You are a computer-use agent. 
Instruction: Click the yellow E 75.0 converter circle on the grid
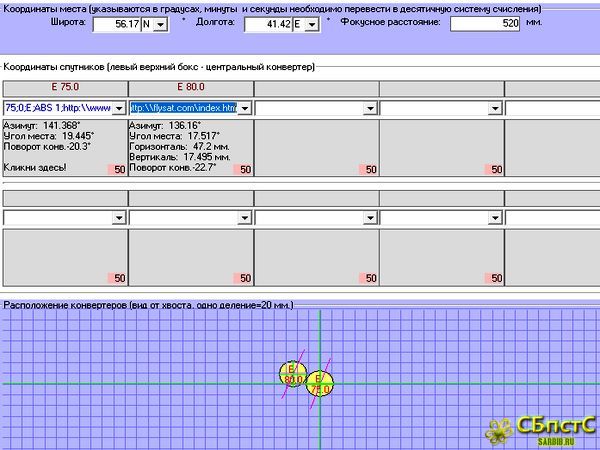point(320,383)
